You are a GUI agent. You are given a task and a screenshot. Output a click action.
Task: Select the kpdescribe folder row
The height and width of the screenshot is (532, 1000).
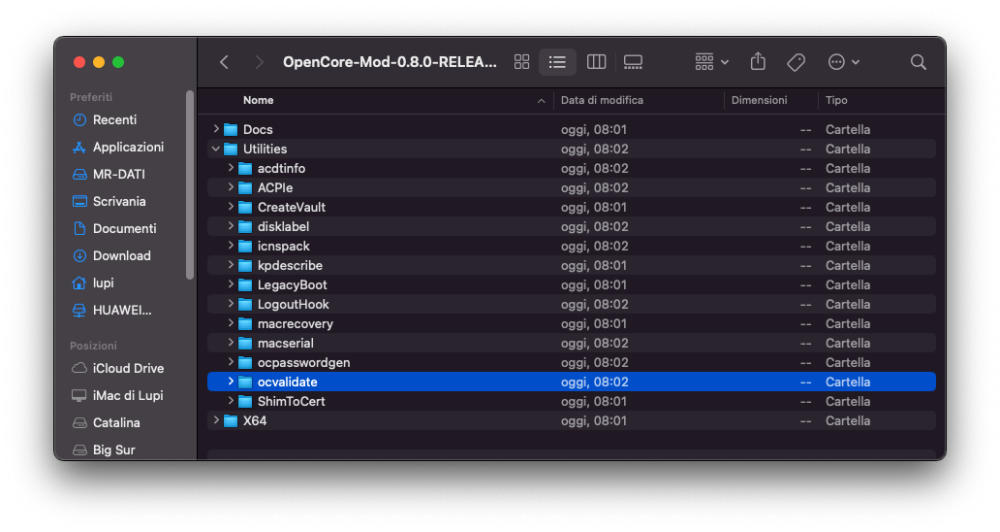[571, 265]
